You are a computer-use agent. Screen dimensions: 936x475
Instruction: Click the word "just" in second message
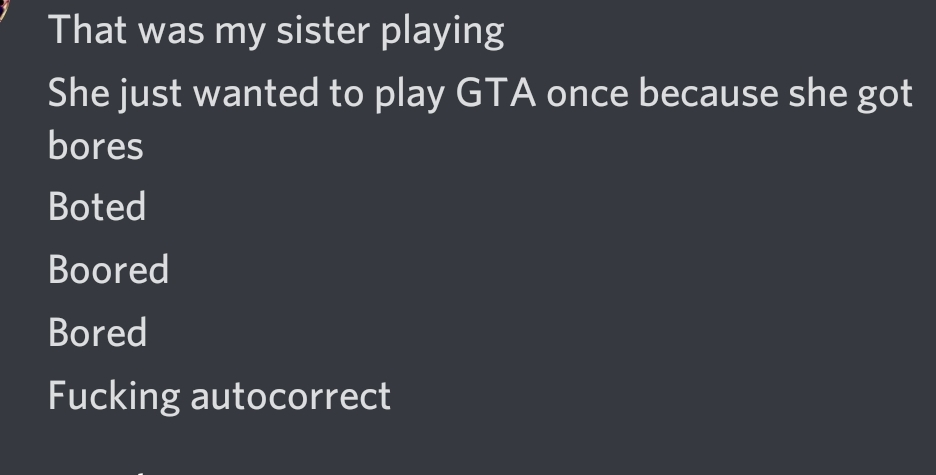tap(150, 95)
